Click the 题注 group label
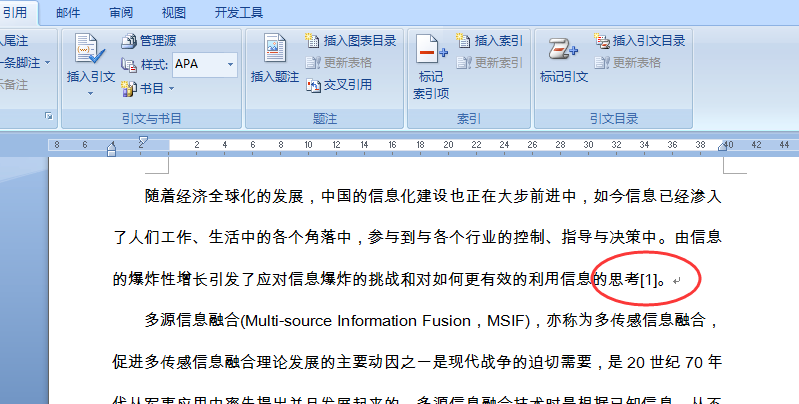 pyautogui.click(x=325, y=119)
